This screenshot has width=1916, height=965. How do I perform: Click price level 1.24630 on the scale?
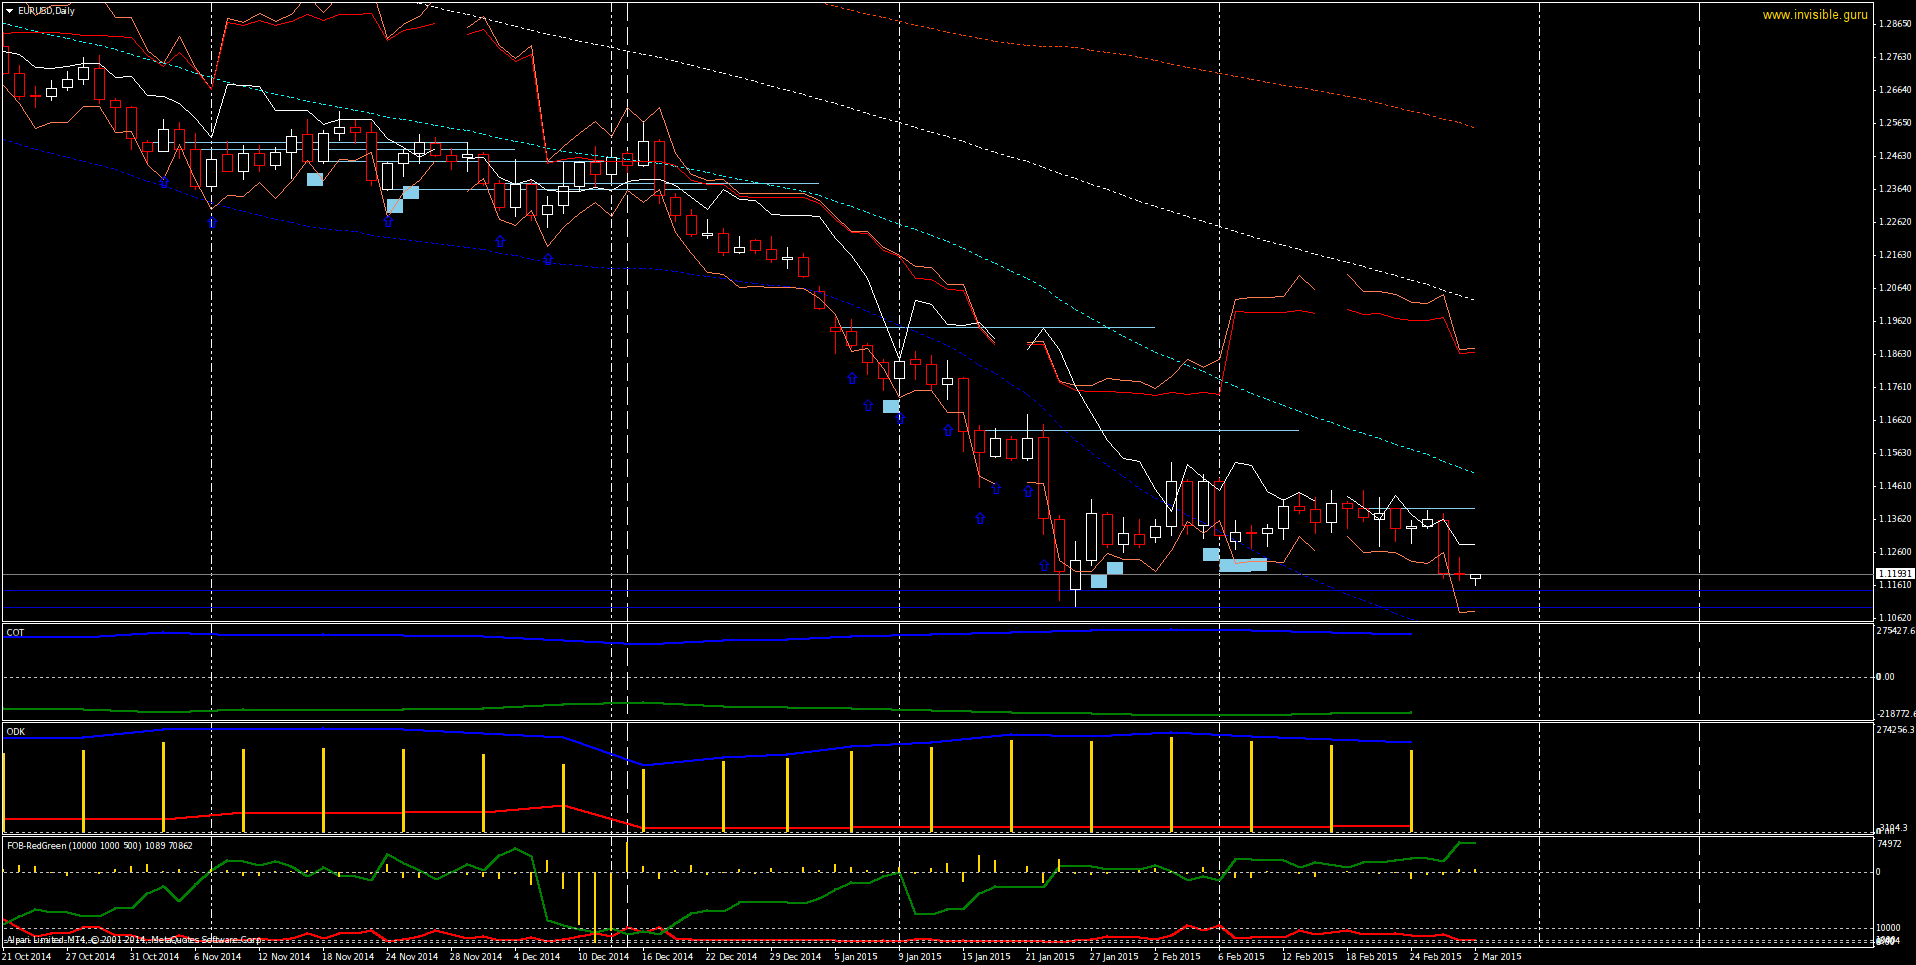1895,155
